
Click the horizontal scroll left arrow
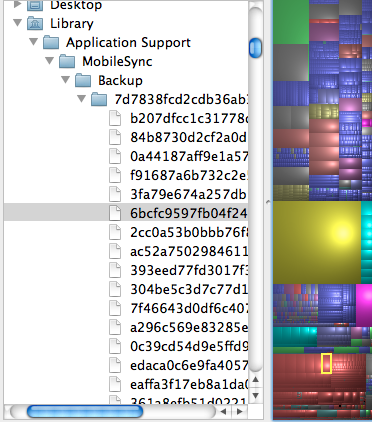[224, 412]
